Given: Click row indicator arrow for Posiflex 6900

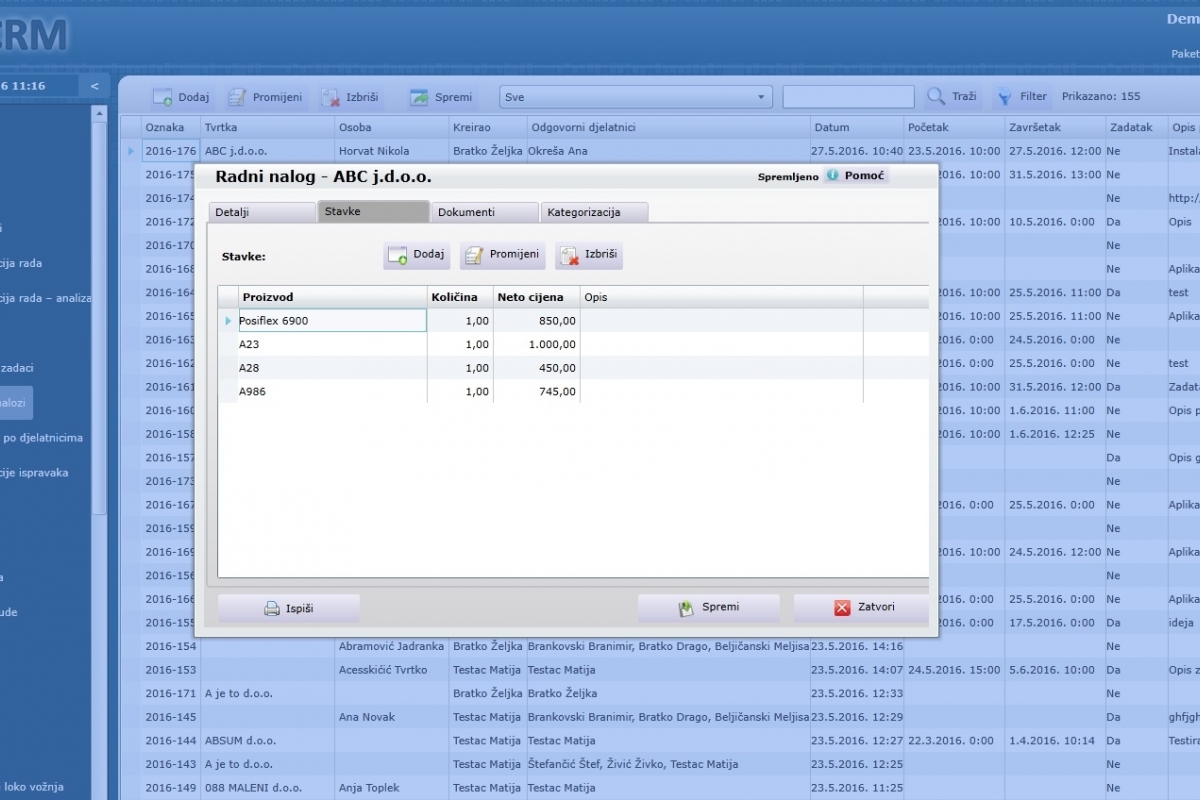Looking at the screenshot, I should point(228,321).
